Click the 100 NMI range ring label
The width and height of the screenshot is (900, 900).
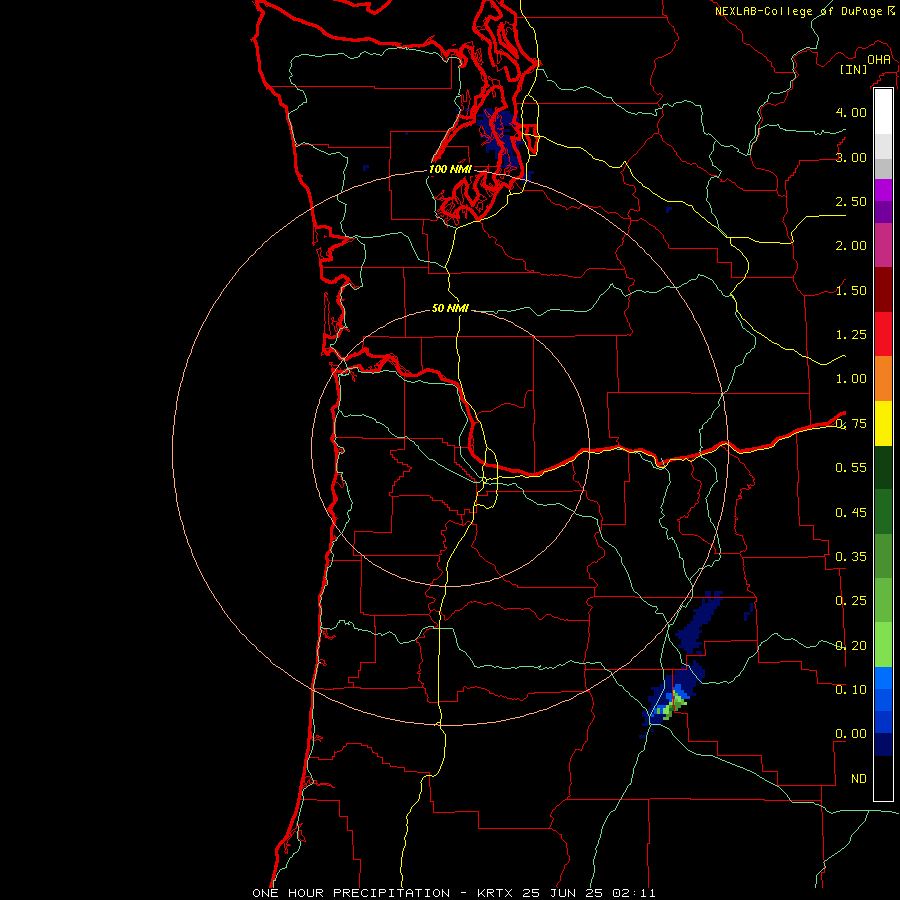[x=450, y=169]
